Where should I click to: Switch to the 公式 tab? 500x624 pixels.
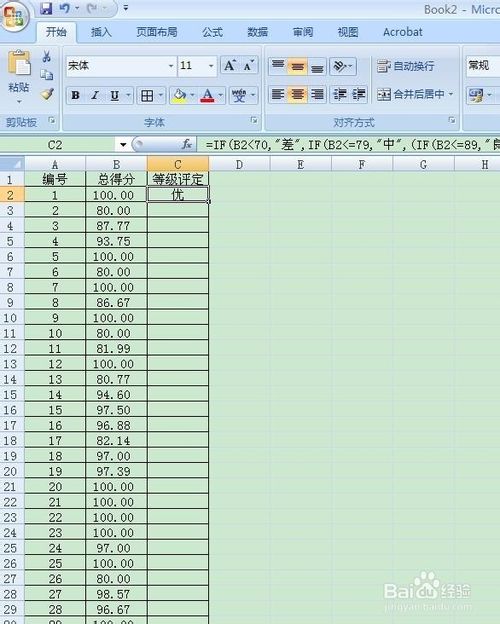(x=212, y=32)
